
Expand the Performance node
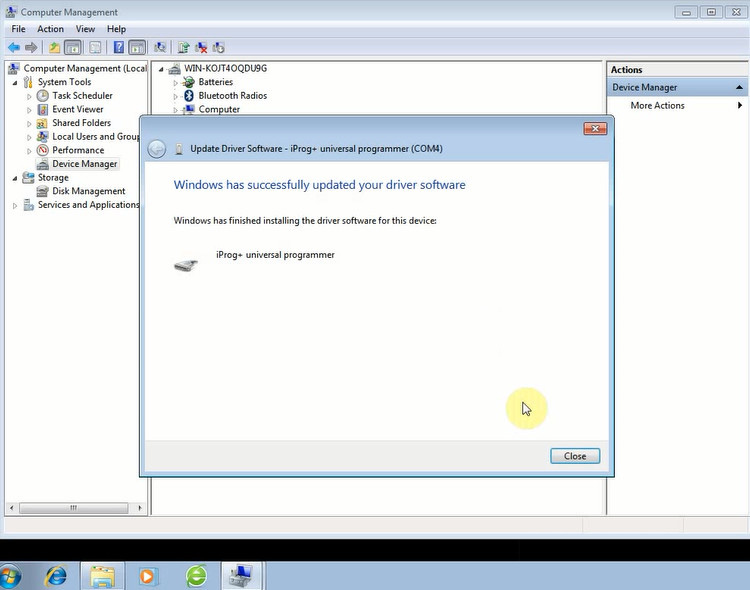[29, 151]
